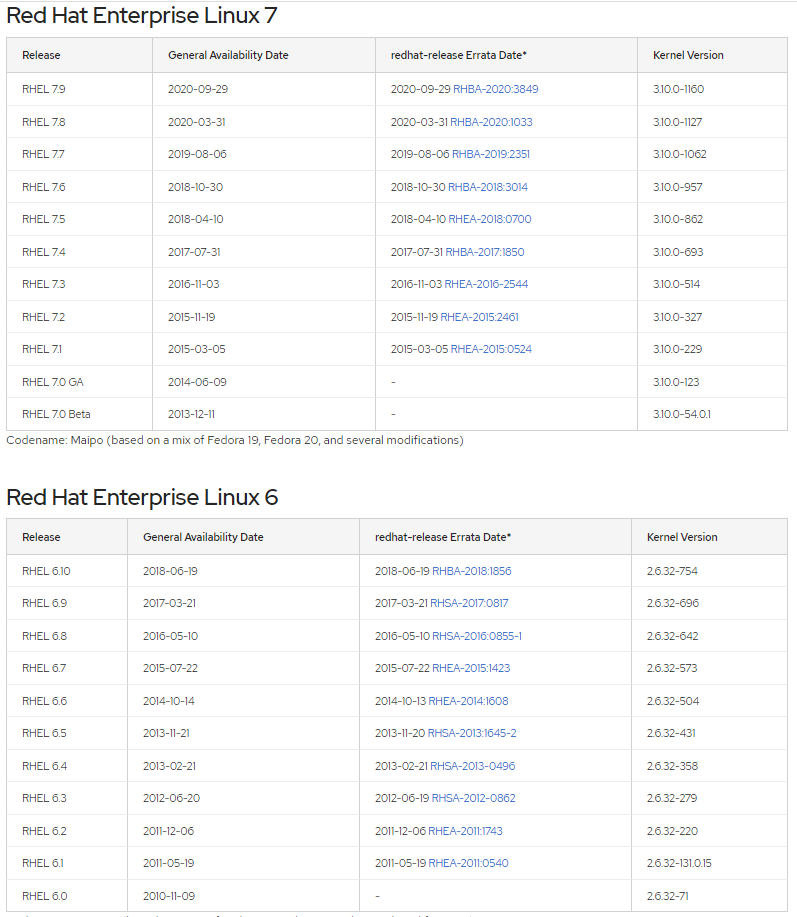Click kernel version 3.10.0-957
Viewport: 797px width, 917px height.
coord(678,187)
